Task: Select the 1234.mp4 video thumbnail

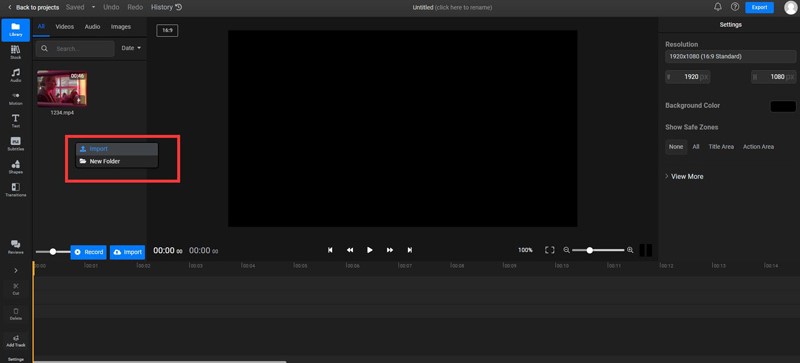Action: 62,89
